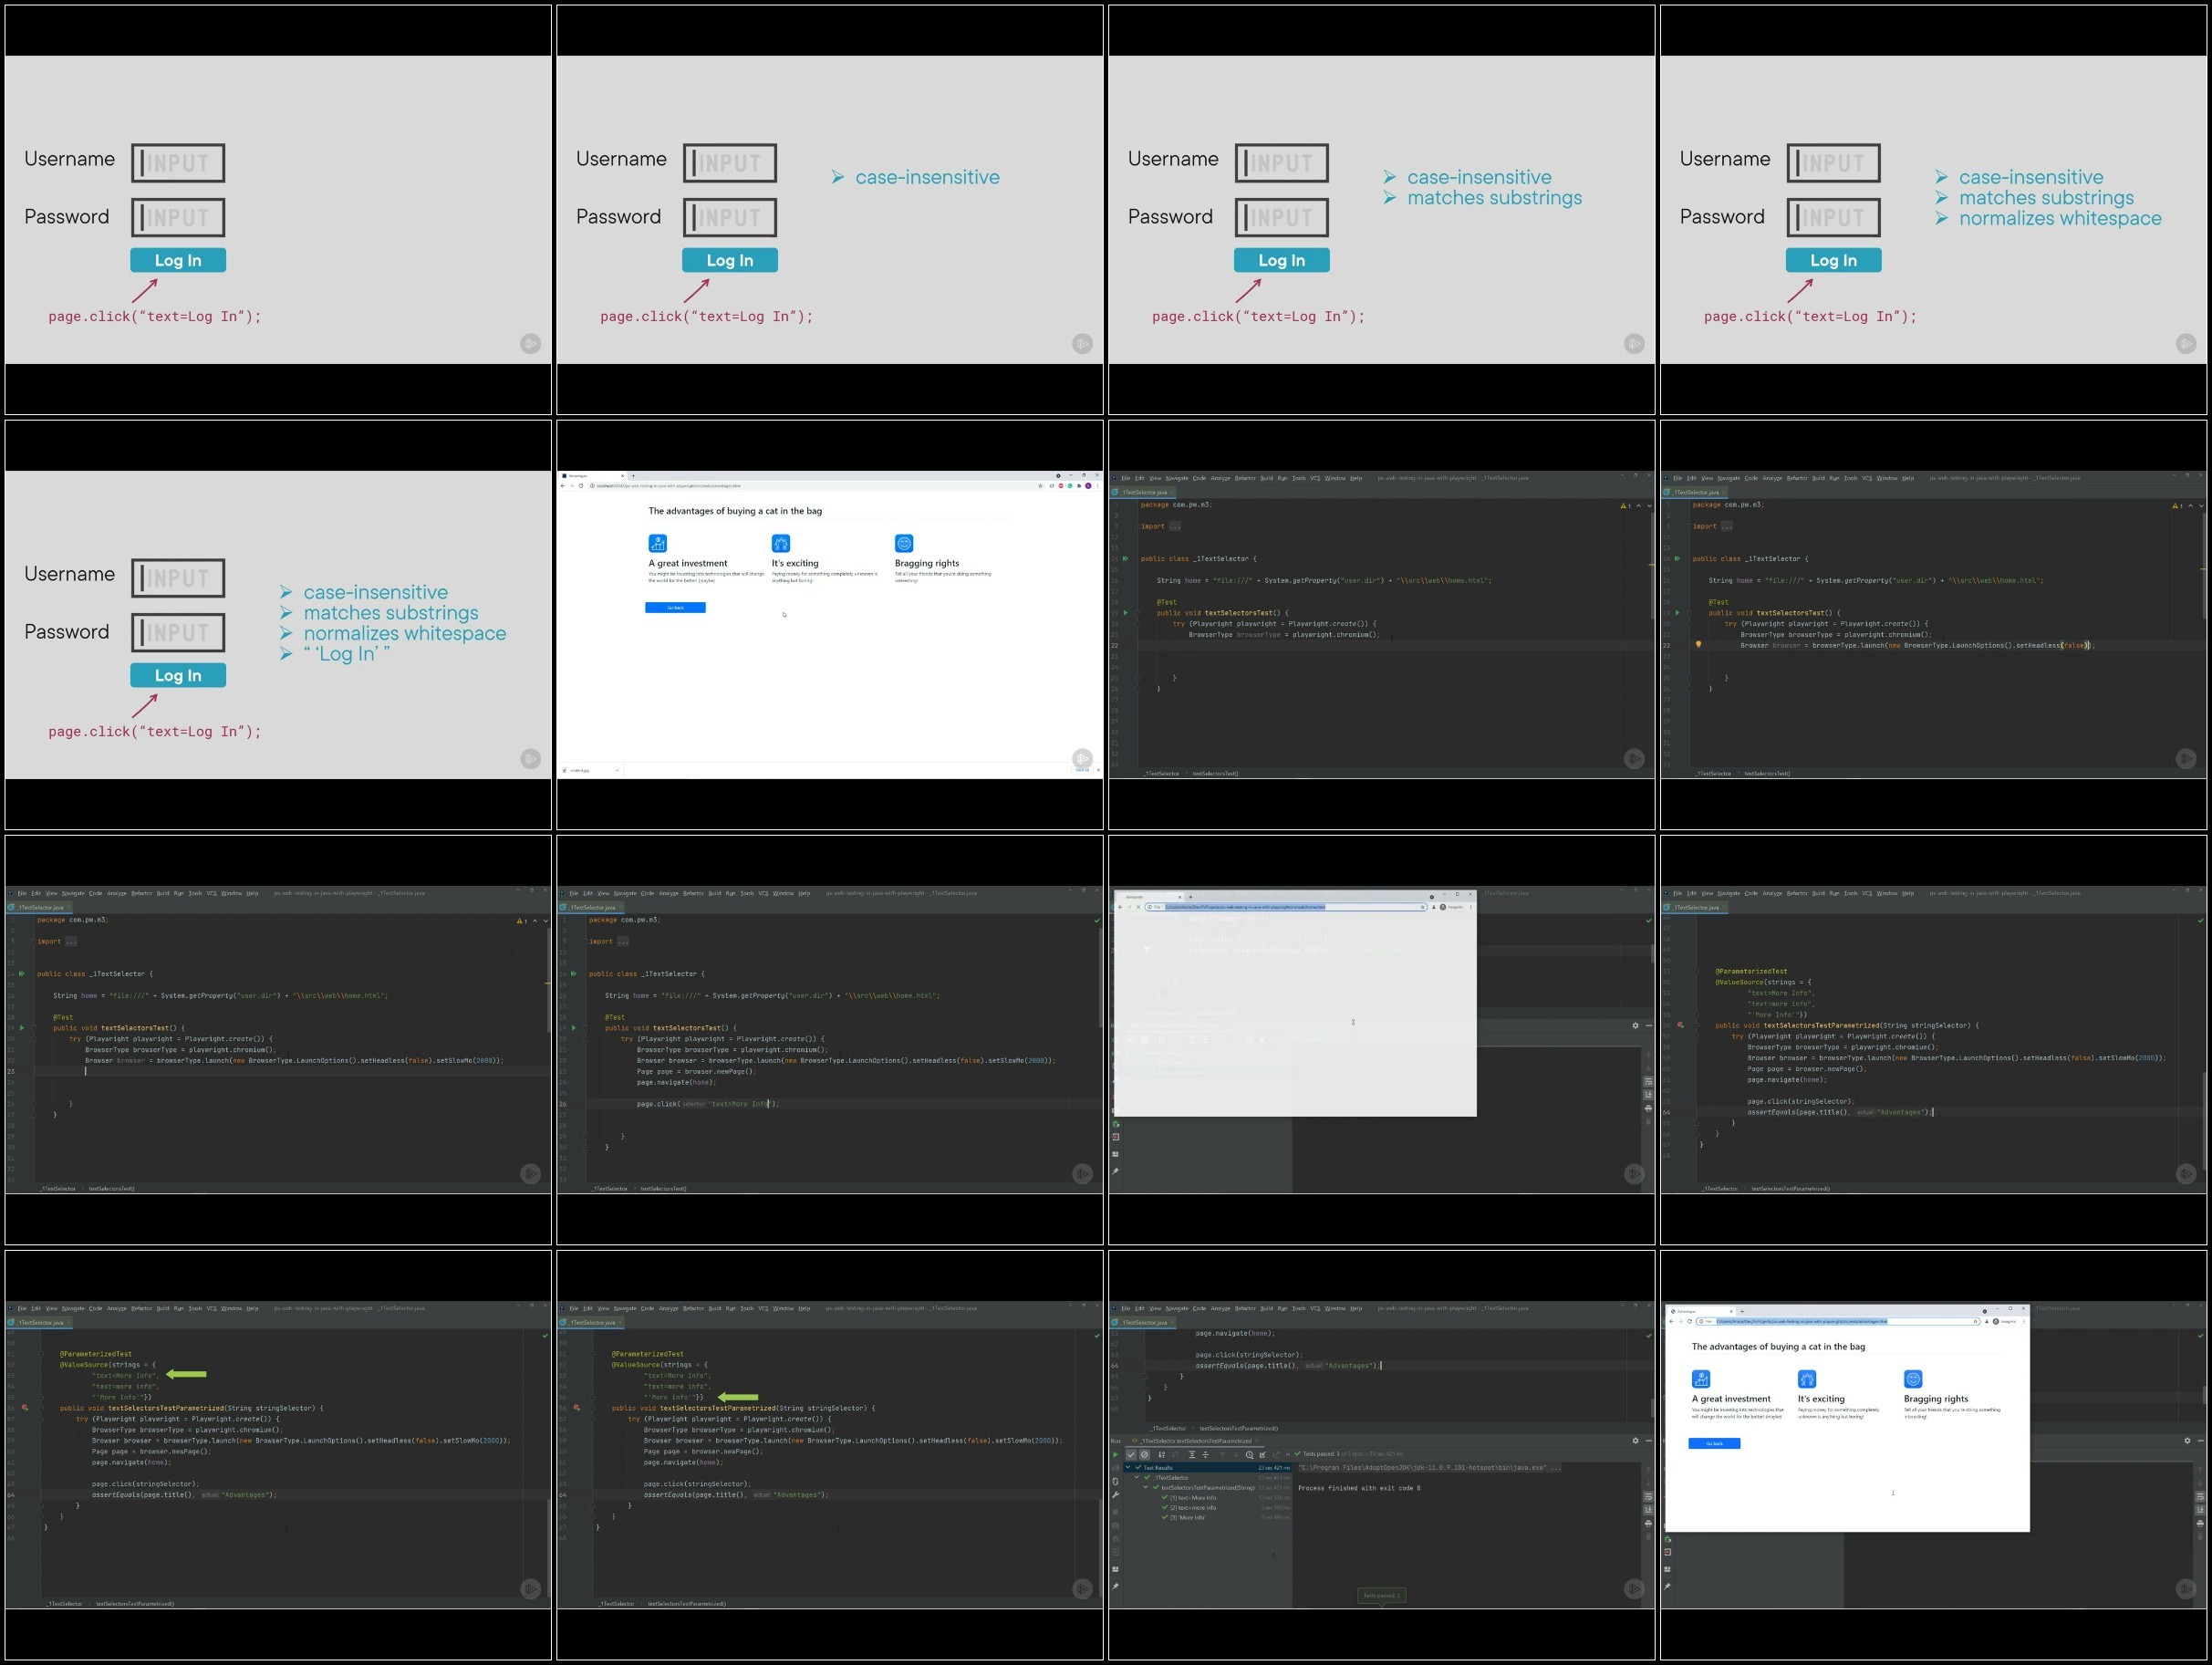
Task: Click 'Go back' button in full-window browser page
Action: pyautogui.click(x=675, y=607)
